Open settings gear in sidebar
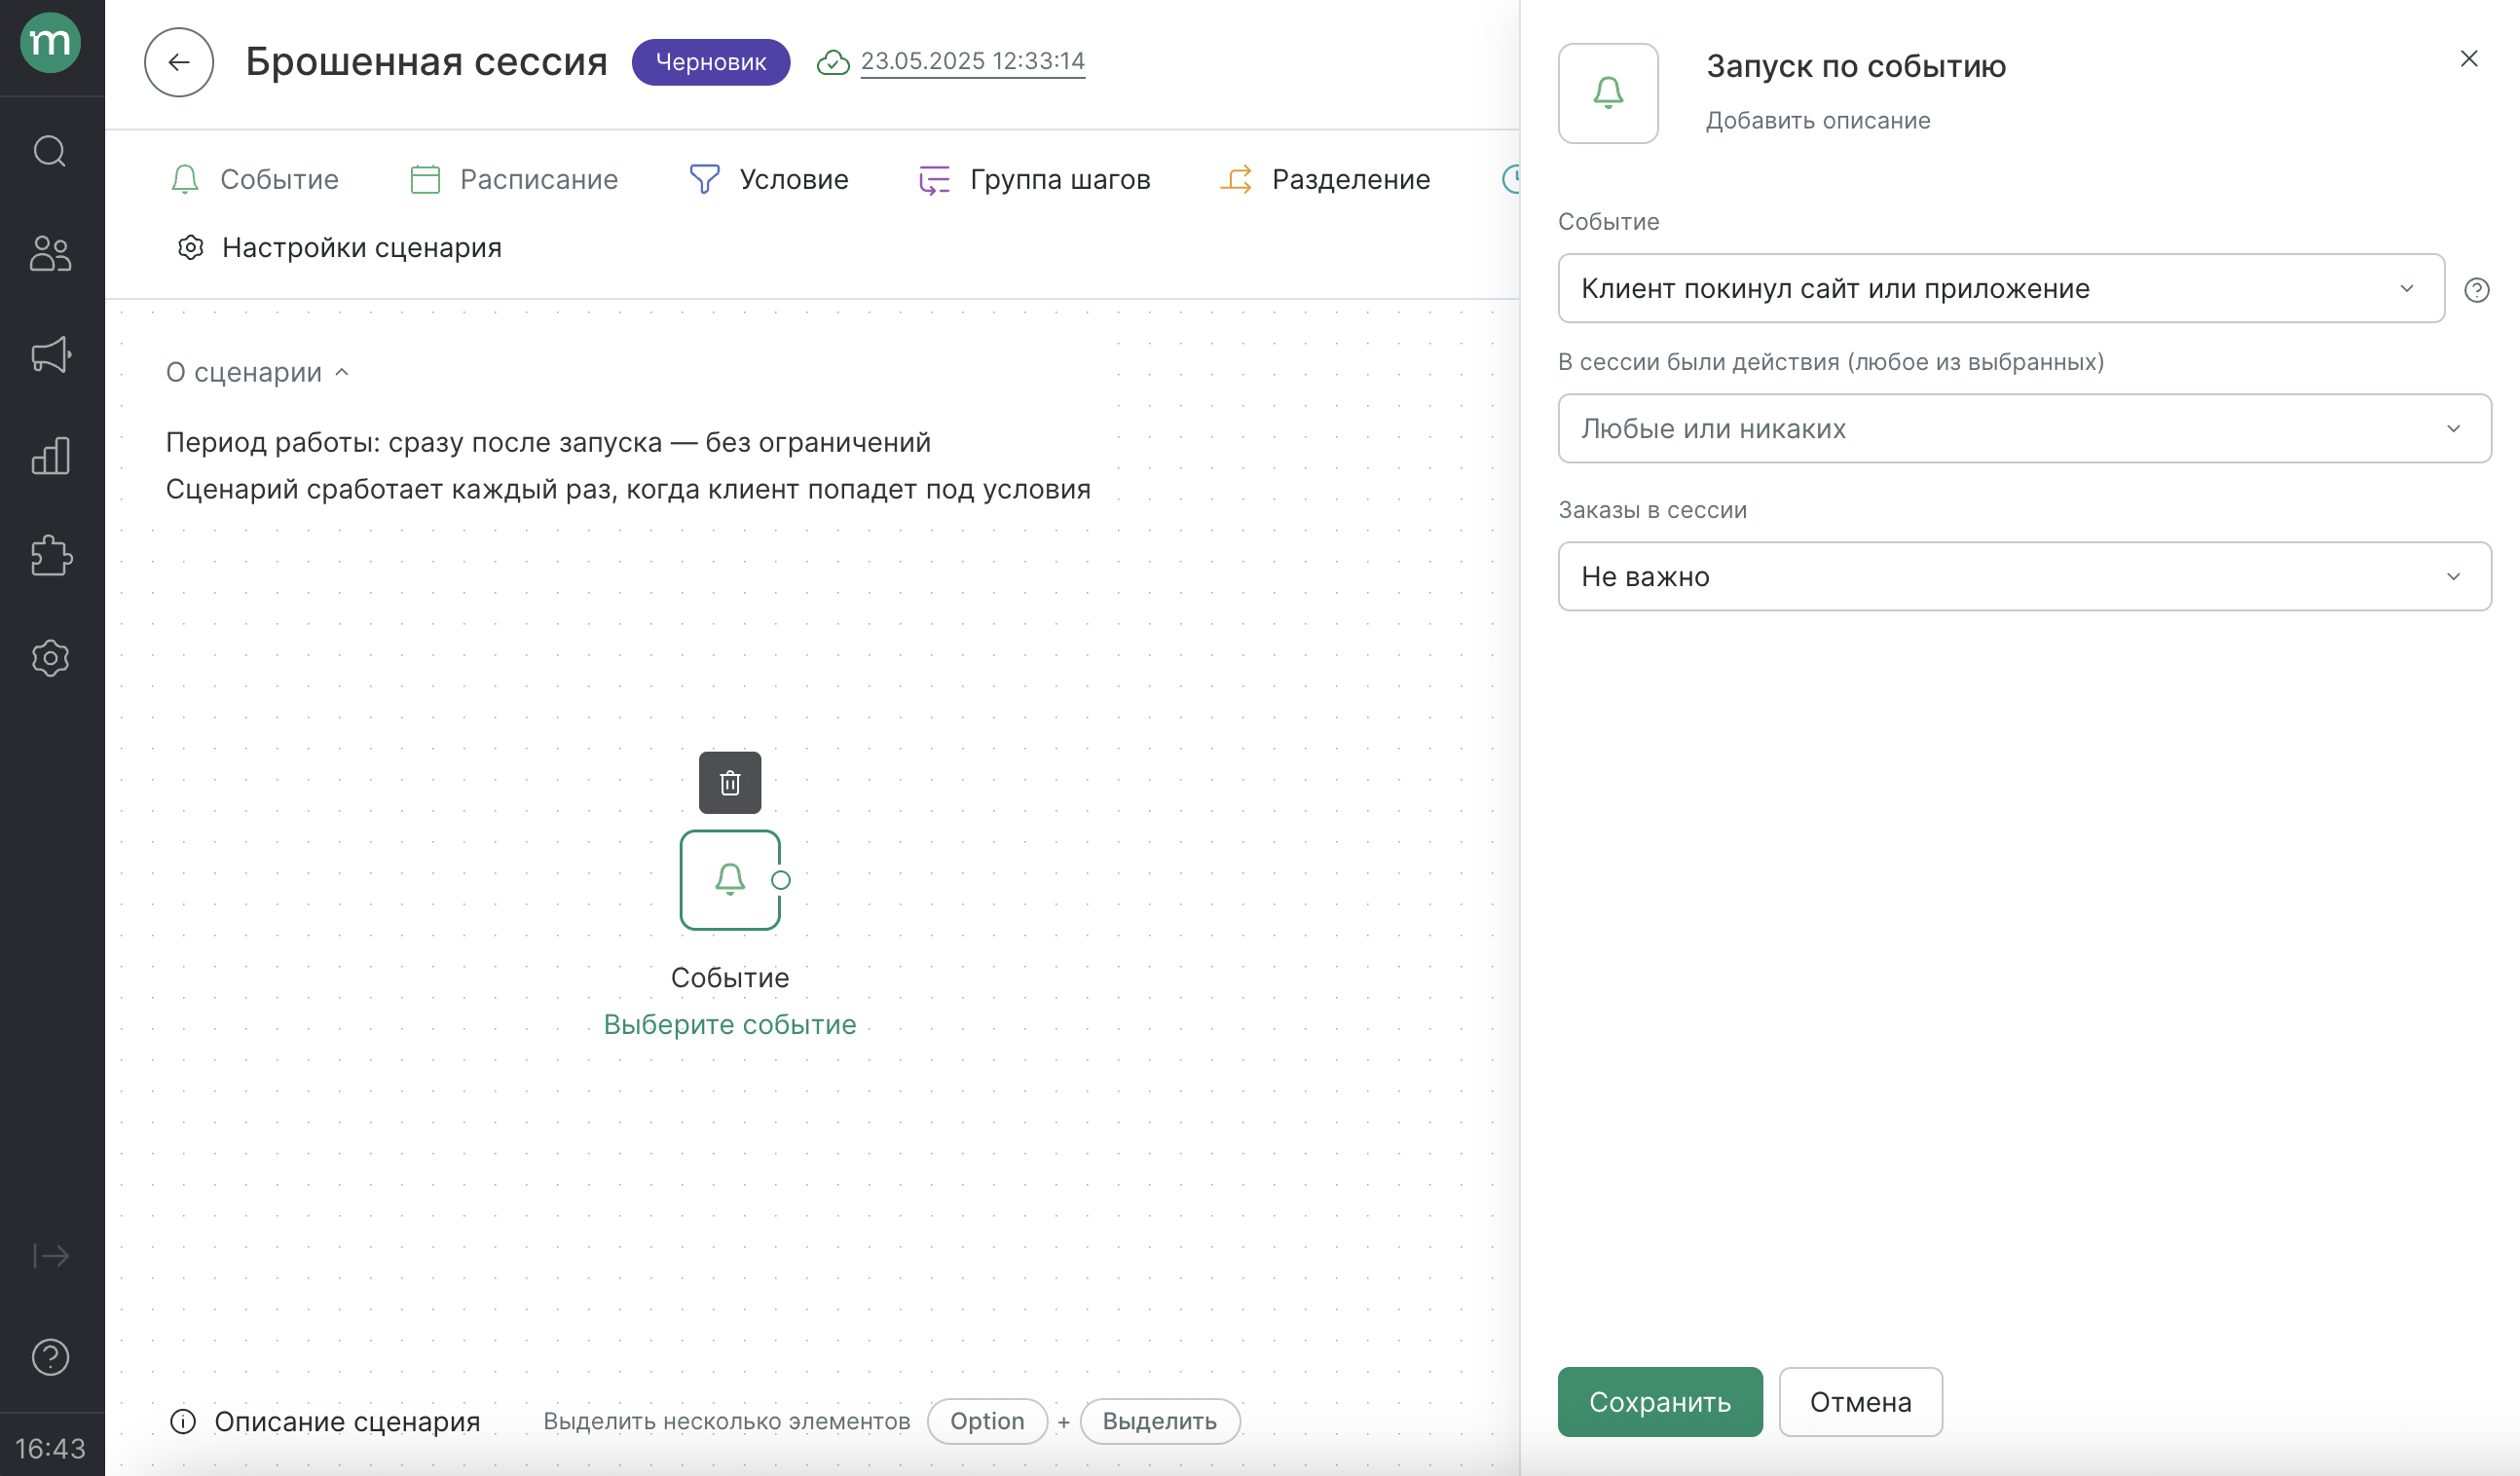Viewport: 2520px width, 1476px height. (x=50, y=658)
